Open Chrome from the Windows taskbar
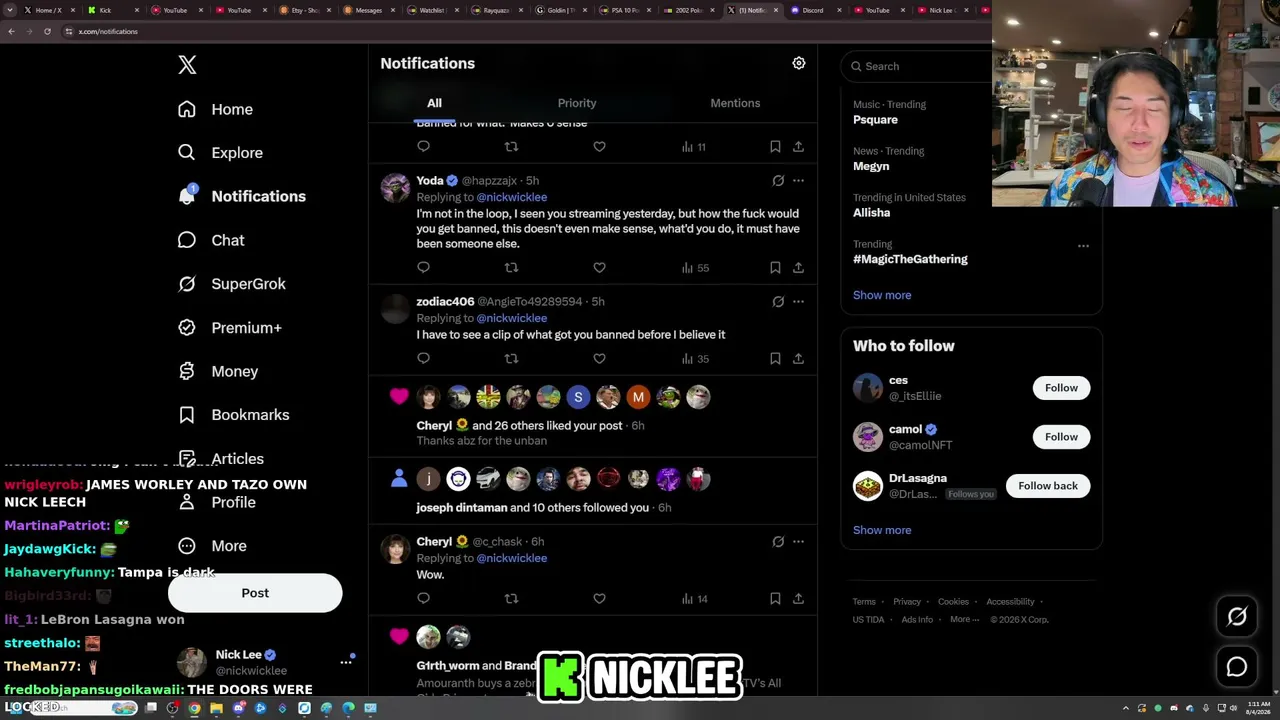 click(194, 708)
